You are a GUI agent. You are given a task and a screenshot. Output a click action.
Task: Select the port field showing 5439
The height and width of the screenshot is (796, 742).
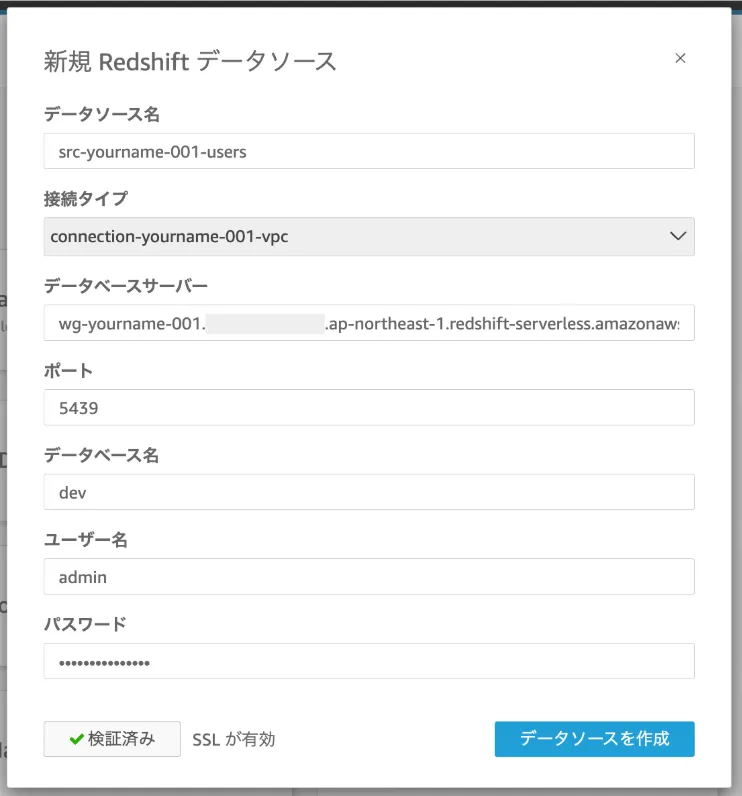pyautogui.click(x=369, y=408)
